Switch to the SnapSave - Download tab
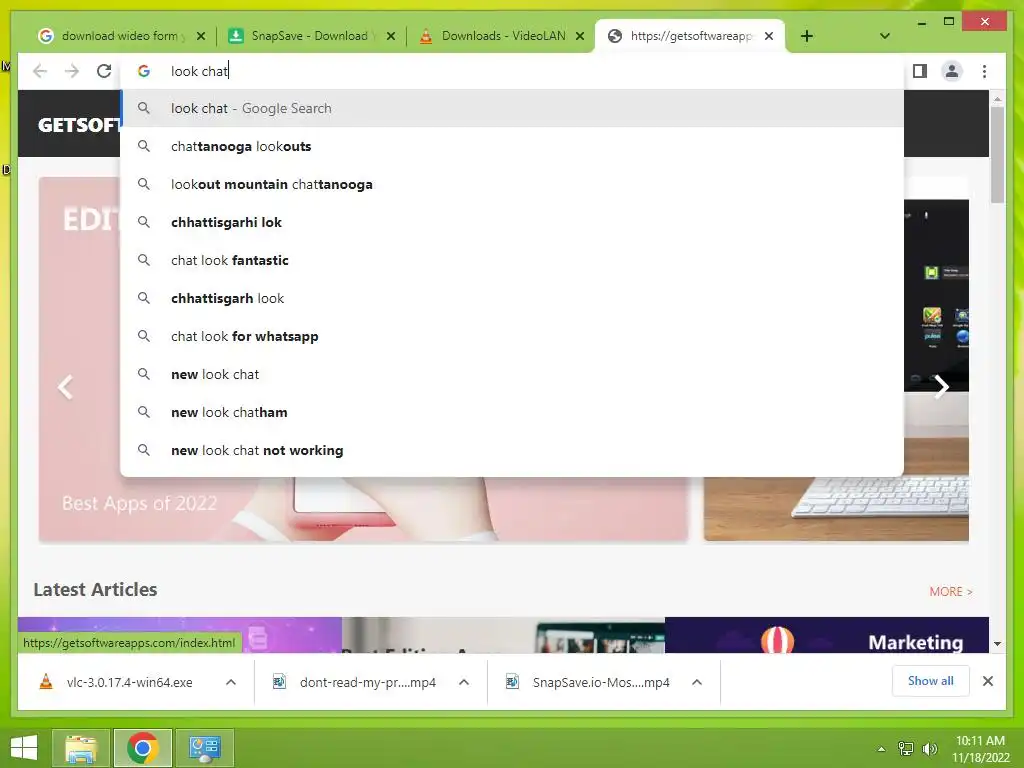 tap(310, 36)
